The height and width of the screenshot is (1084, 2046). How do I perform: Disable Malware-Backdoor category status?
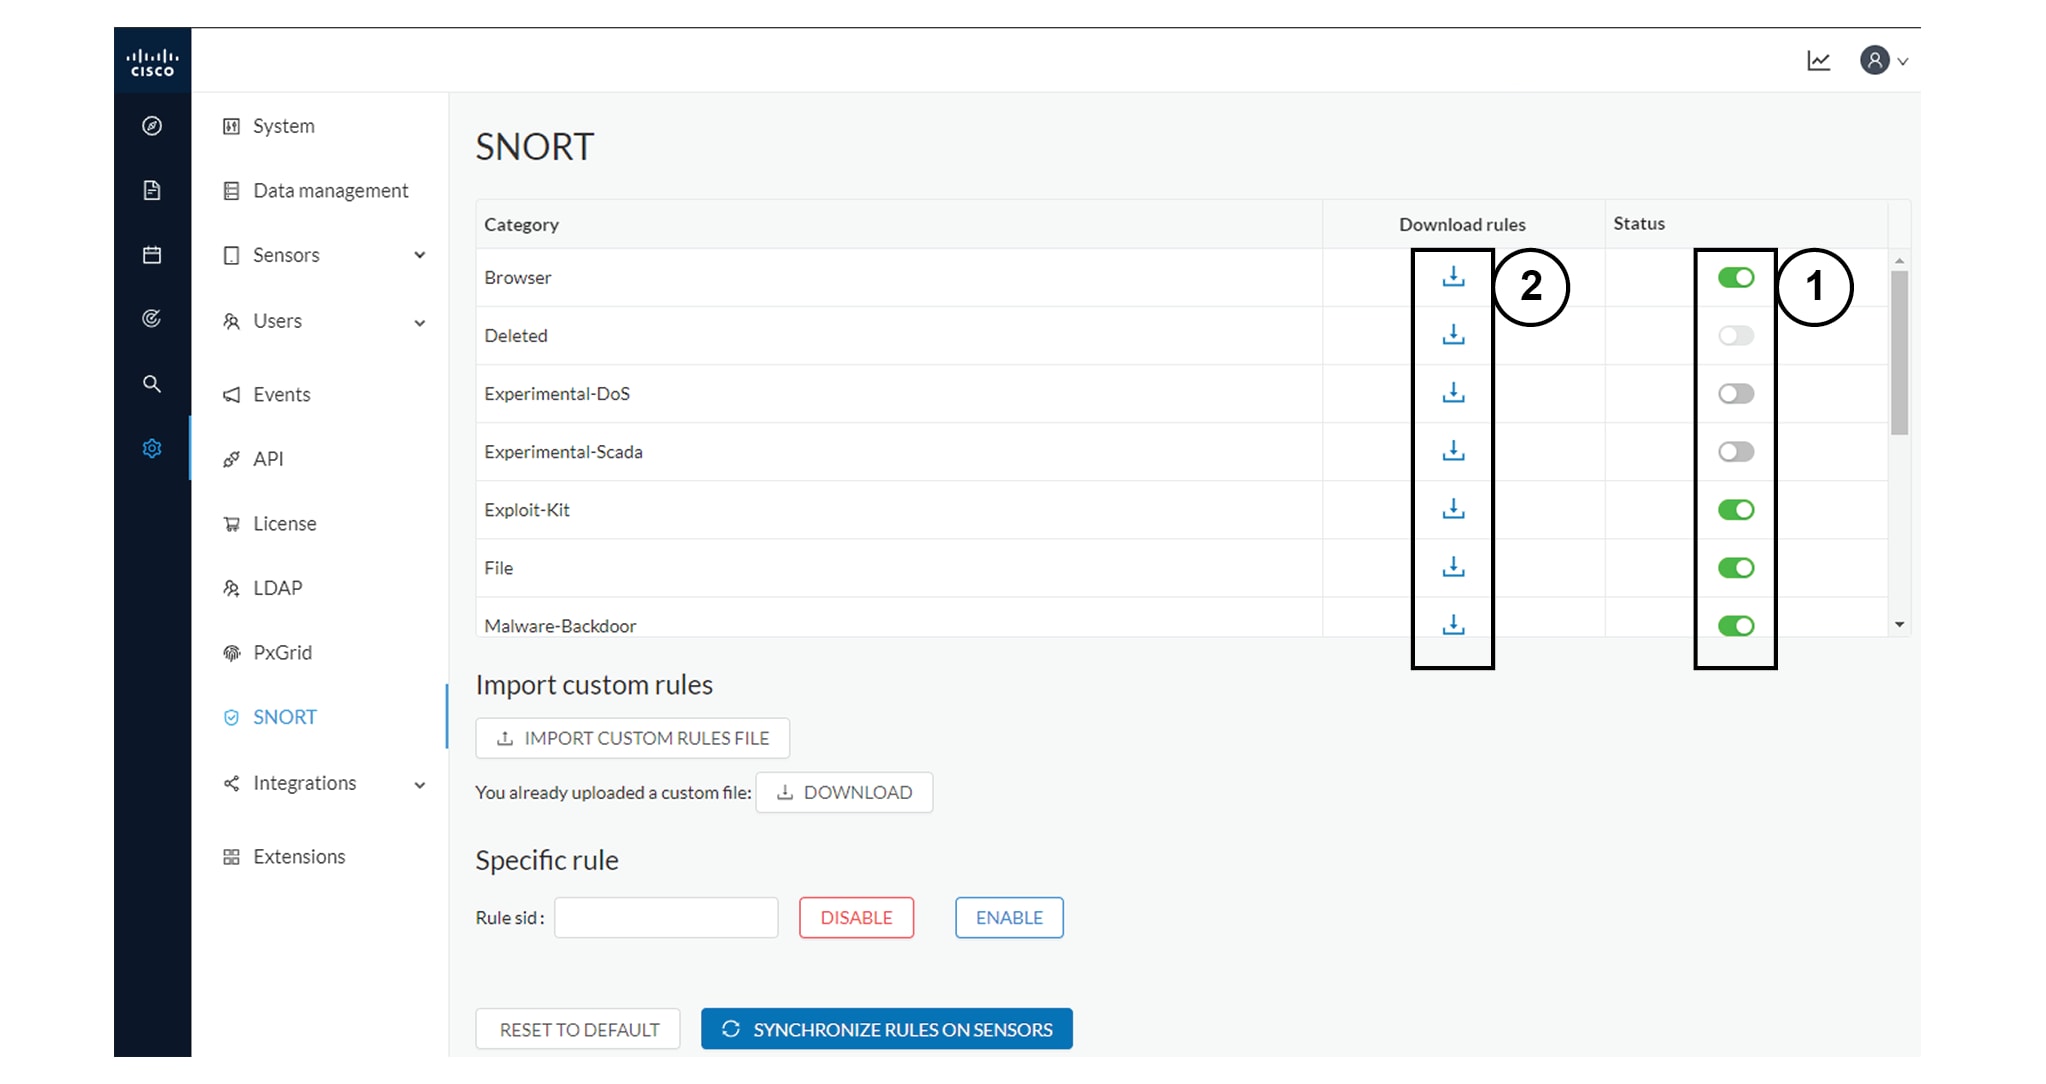pos(1736,626)
